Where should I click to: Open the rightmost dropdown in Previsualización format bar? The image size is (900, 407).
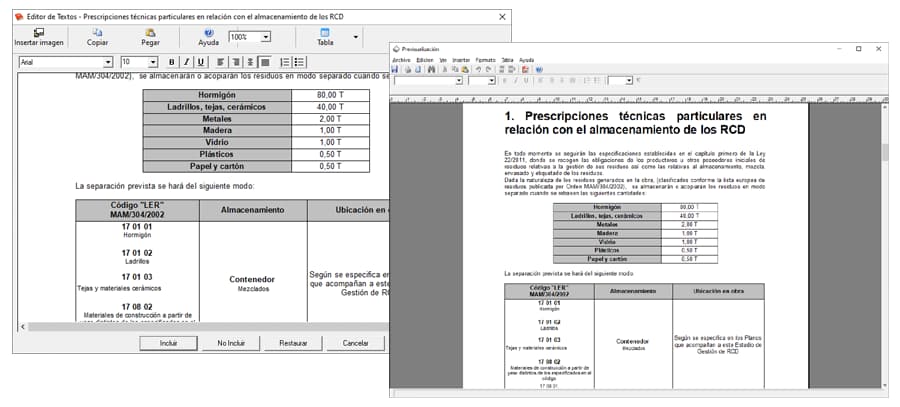click(629, 81)
